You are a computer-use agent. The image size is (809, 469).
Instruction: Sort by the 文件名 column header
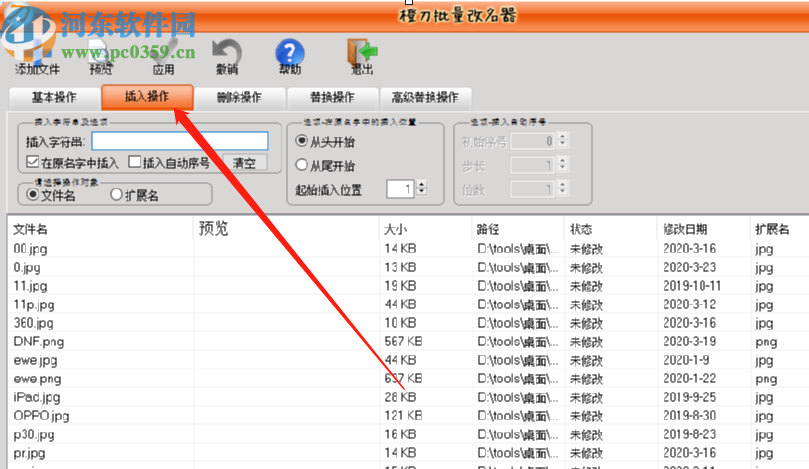click(x=101, y=229)
